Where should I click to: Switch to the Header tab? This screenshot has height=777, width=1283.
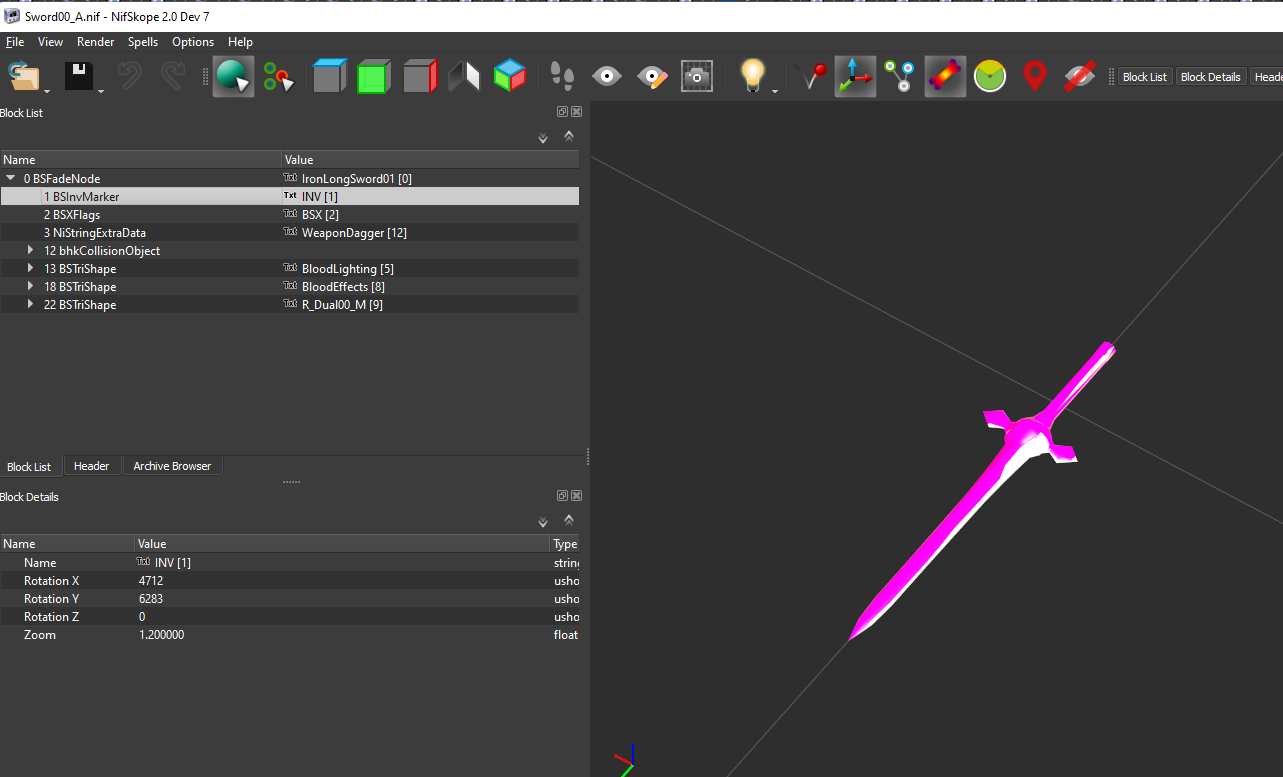(91, 466)
